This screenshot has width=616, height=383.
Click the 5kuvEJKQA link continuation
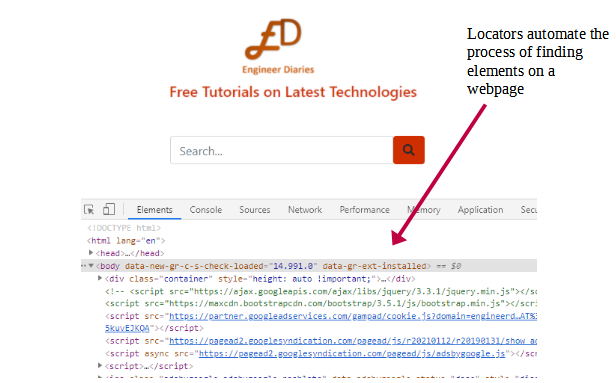pos(127,328)
